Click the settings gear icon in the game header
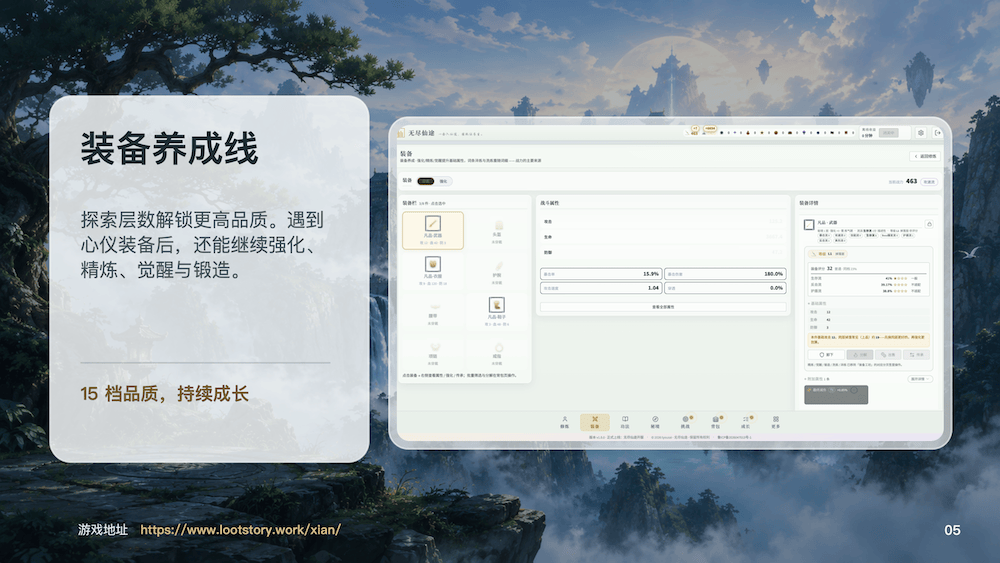Viewport: 1000px width, 563px height. coord(921,133)
